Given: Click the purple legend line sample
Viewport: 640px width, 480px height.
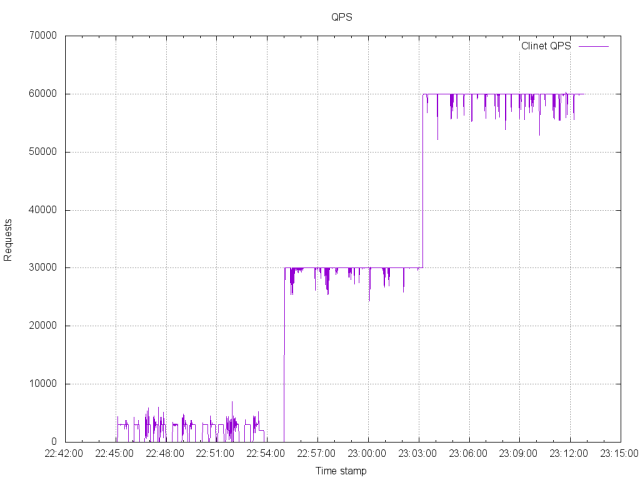Looking at the screenshot, I should point(594,47).
